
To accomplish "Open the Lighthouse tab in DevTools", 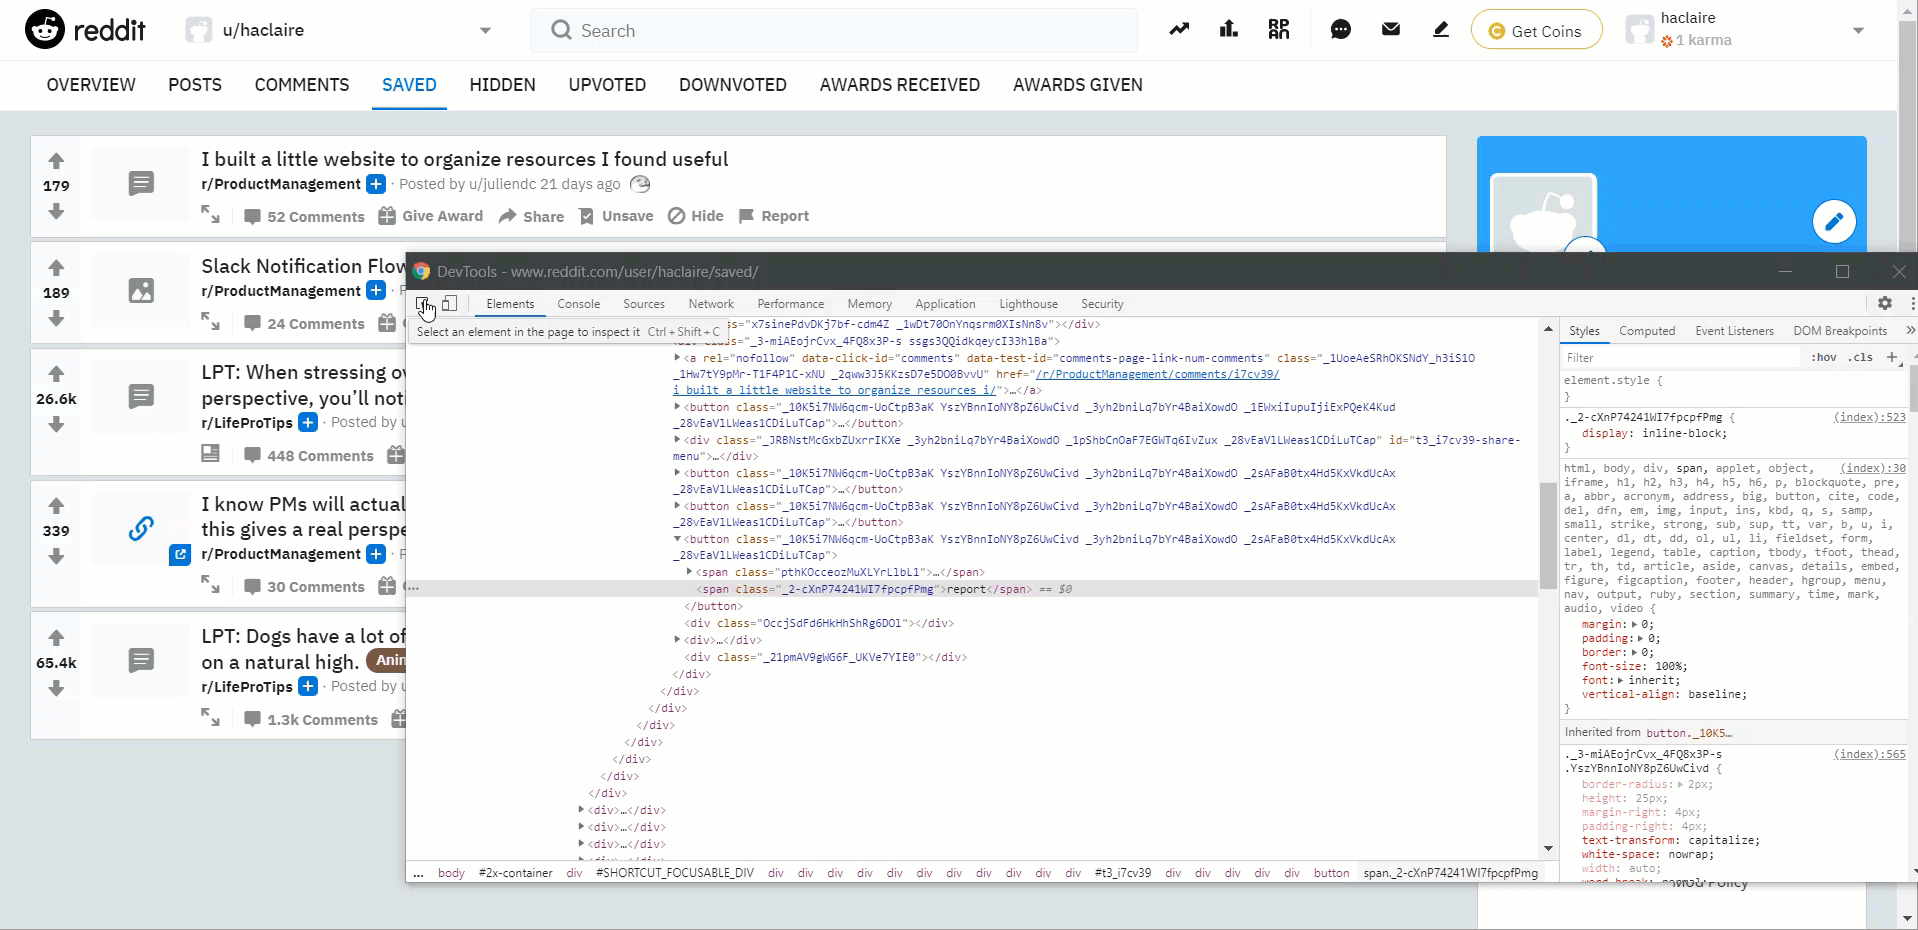I will [1028, 304].
